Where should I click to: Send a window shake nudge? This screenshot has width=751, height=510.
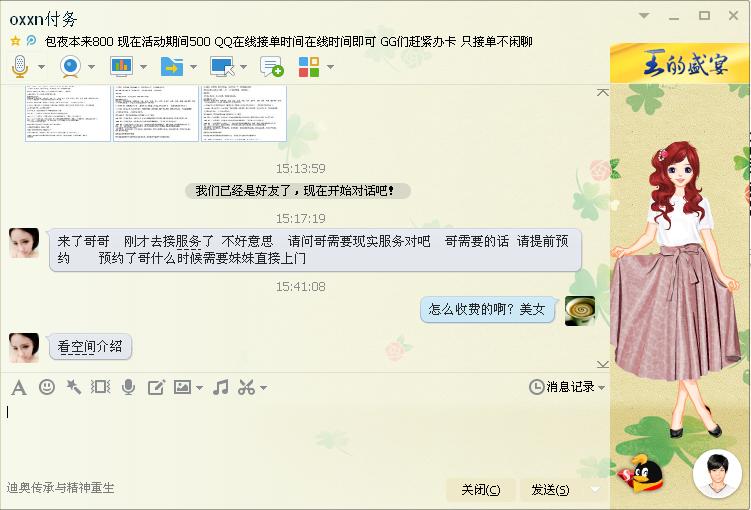click(101, 386)
